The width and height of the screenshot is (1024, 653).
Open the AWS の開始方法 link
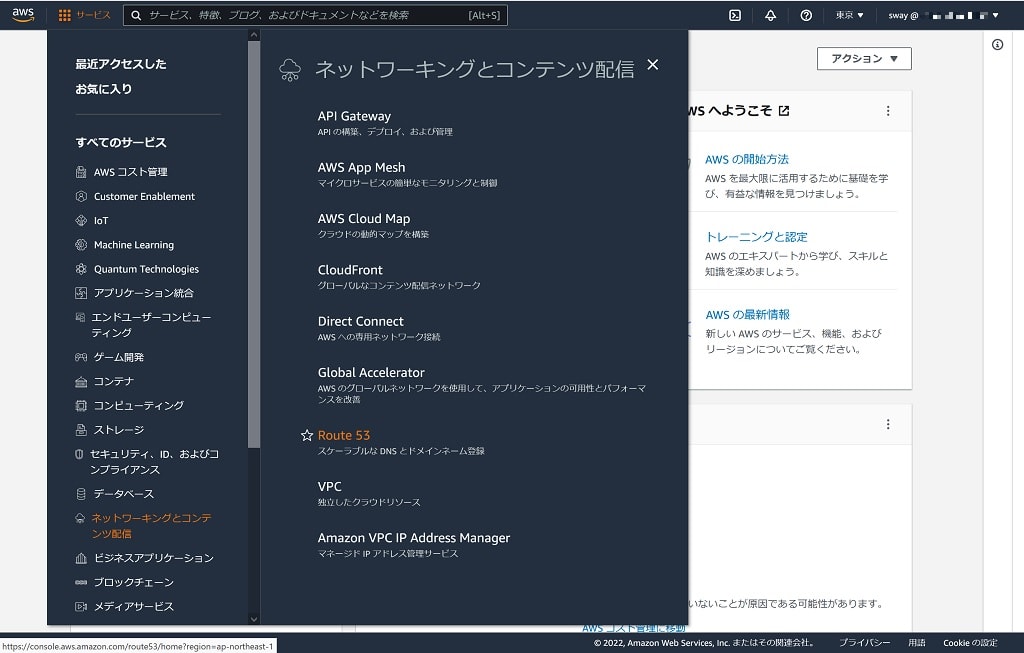tap(746, 159)
